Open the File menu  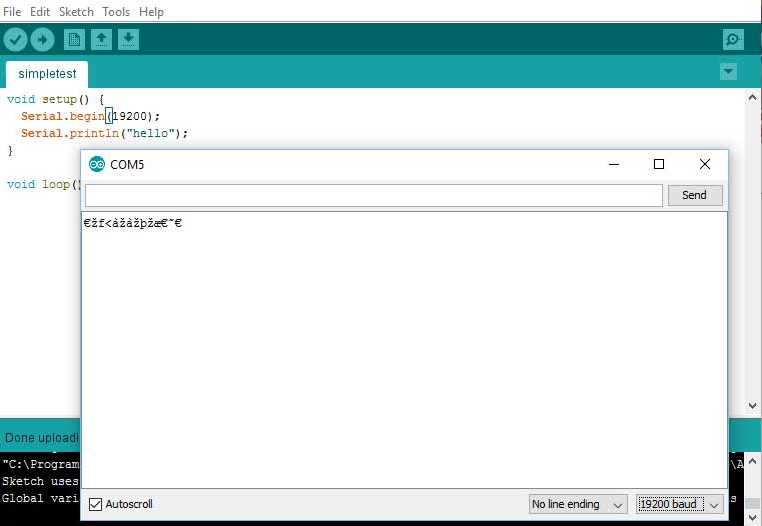point(12,12)
